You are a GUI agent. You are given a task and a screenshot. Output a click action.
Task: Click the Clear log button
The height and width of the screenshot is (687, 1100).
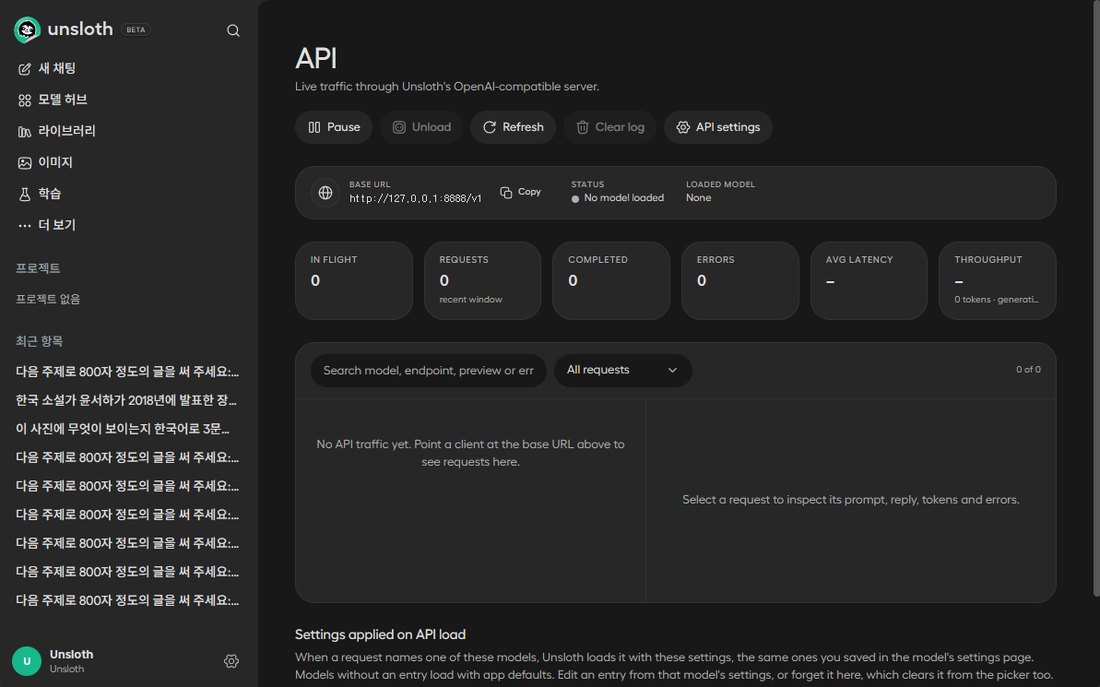click(610, 127)
